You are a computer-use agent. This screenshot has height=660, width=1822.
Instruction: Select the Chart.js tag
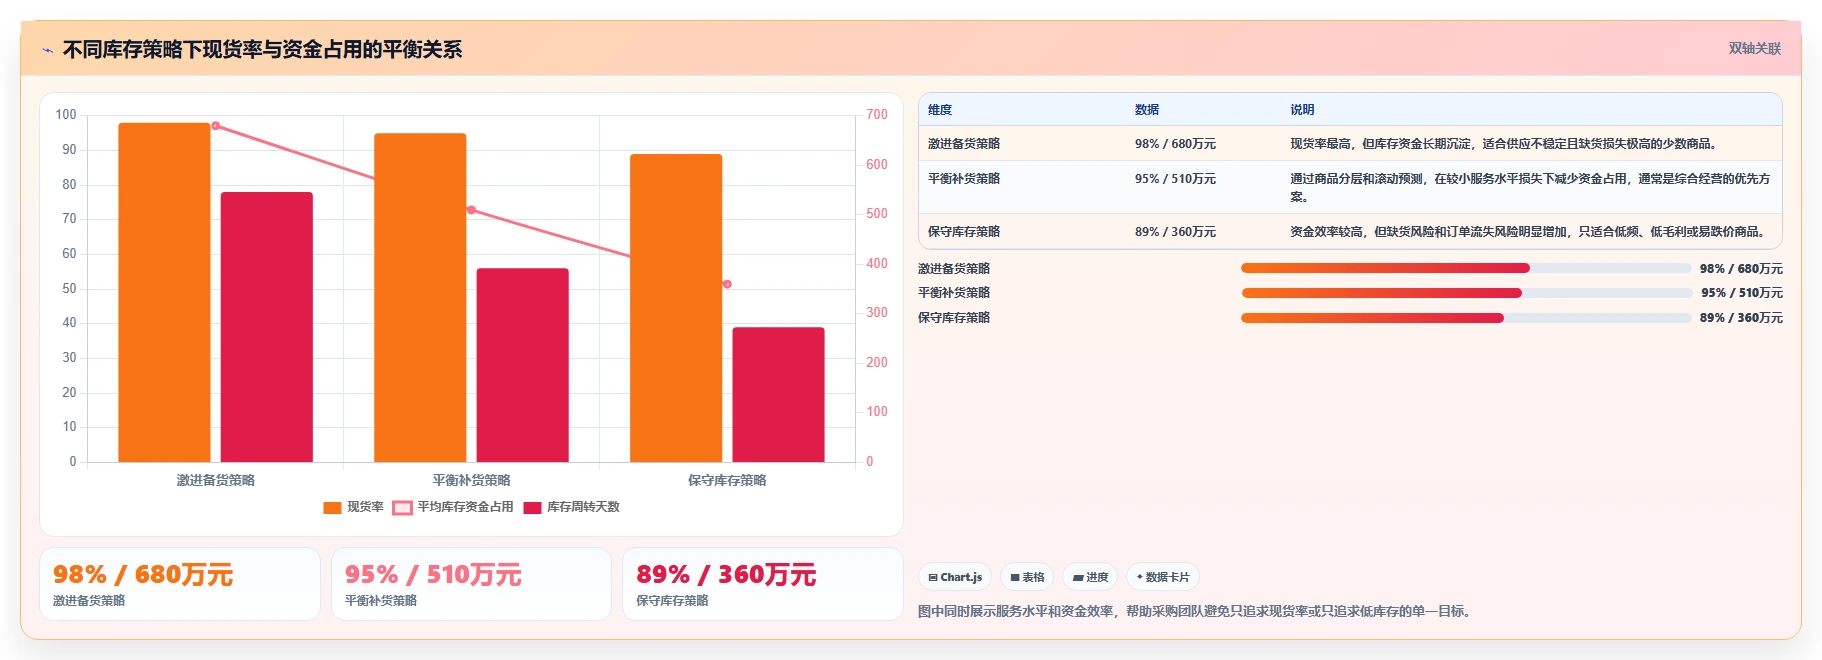tap(955, 577)
